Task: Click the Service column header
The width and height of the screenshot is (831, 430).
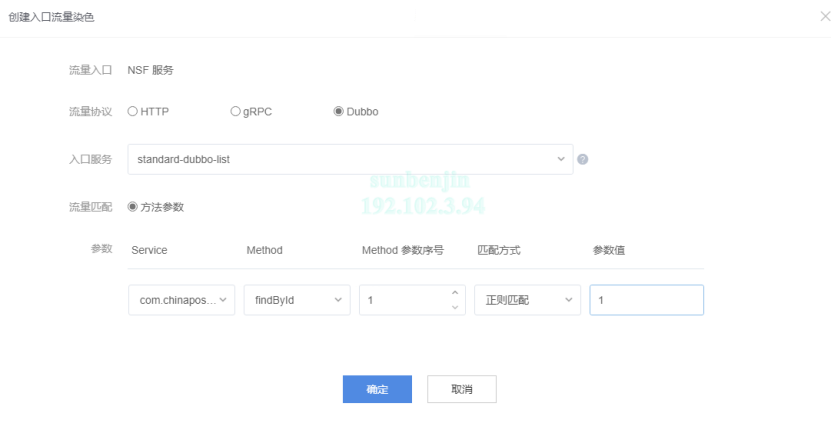Action: click(x=149, y=250)
